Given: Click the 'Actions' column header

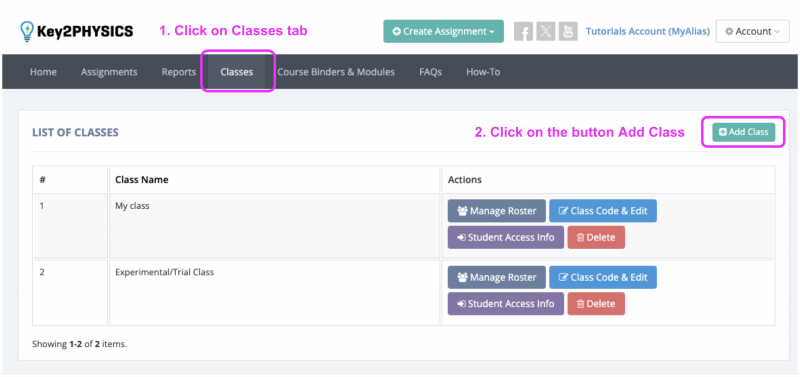Looking at the screenshot, I should click(608, 180).
